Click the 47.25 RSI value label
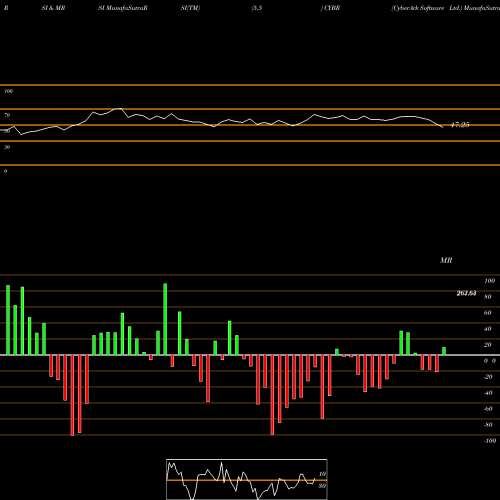Screen dimensions: 500x500 coord(460,125)
